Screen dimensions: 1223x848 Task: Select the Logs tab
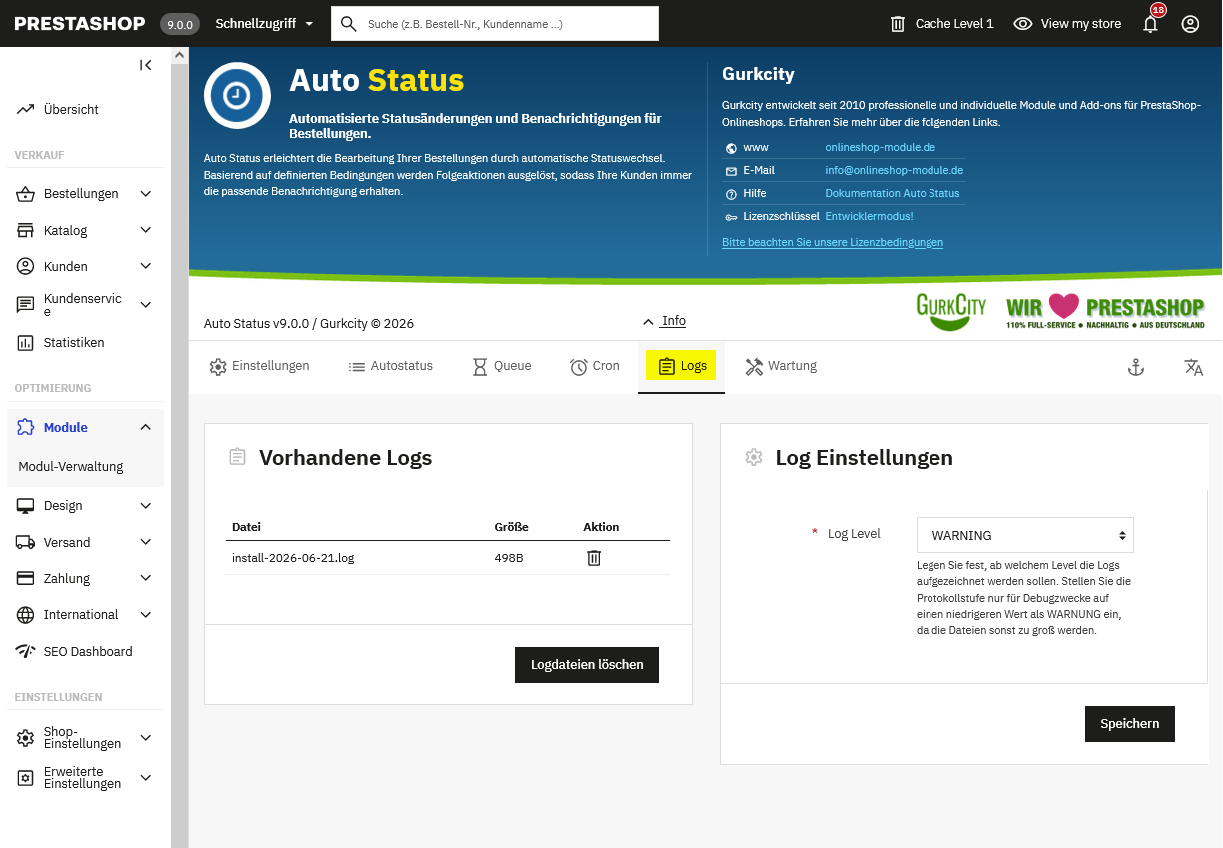[x=682, y=366]
